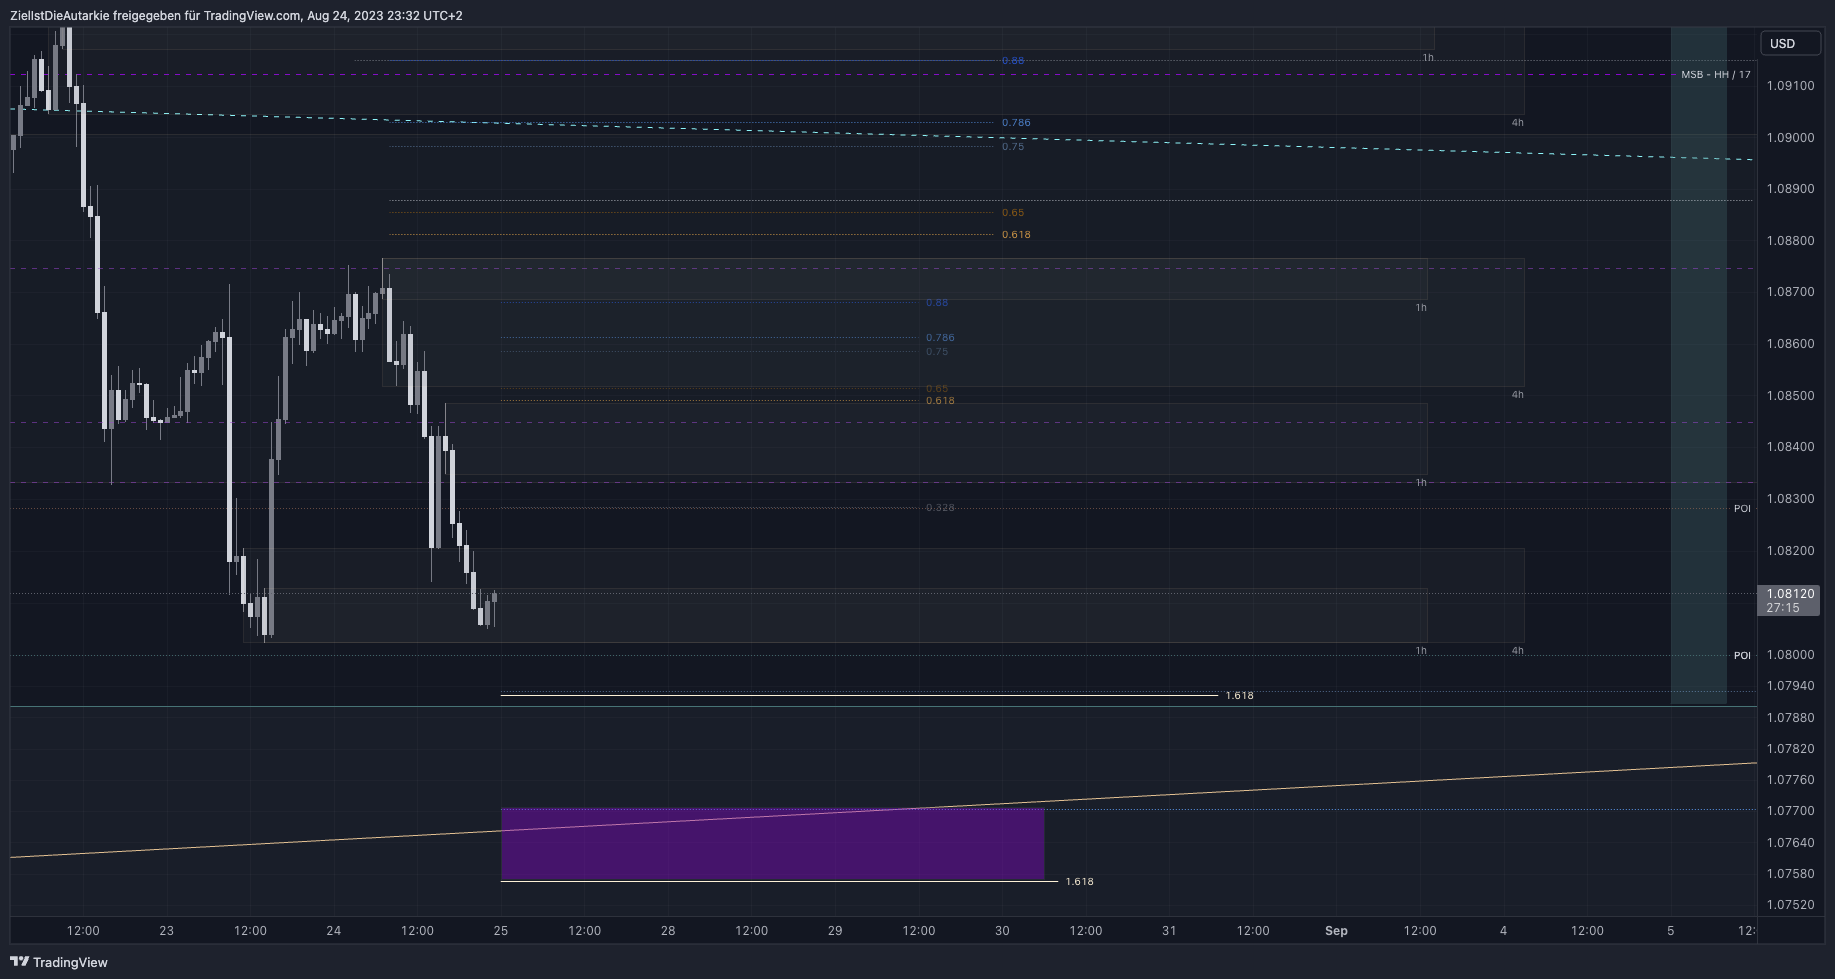Click the 30 date label on time axis
Screen dimensions: 1835x979
click(1002, 931)
